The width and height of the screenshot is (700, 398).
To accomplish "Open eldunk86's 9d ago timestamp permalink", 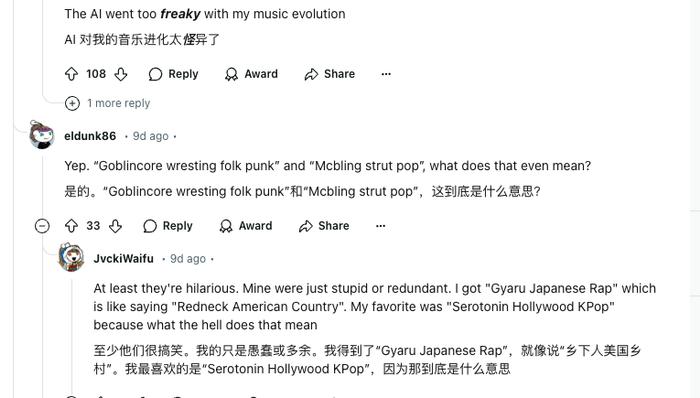I will coord(150,136).
